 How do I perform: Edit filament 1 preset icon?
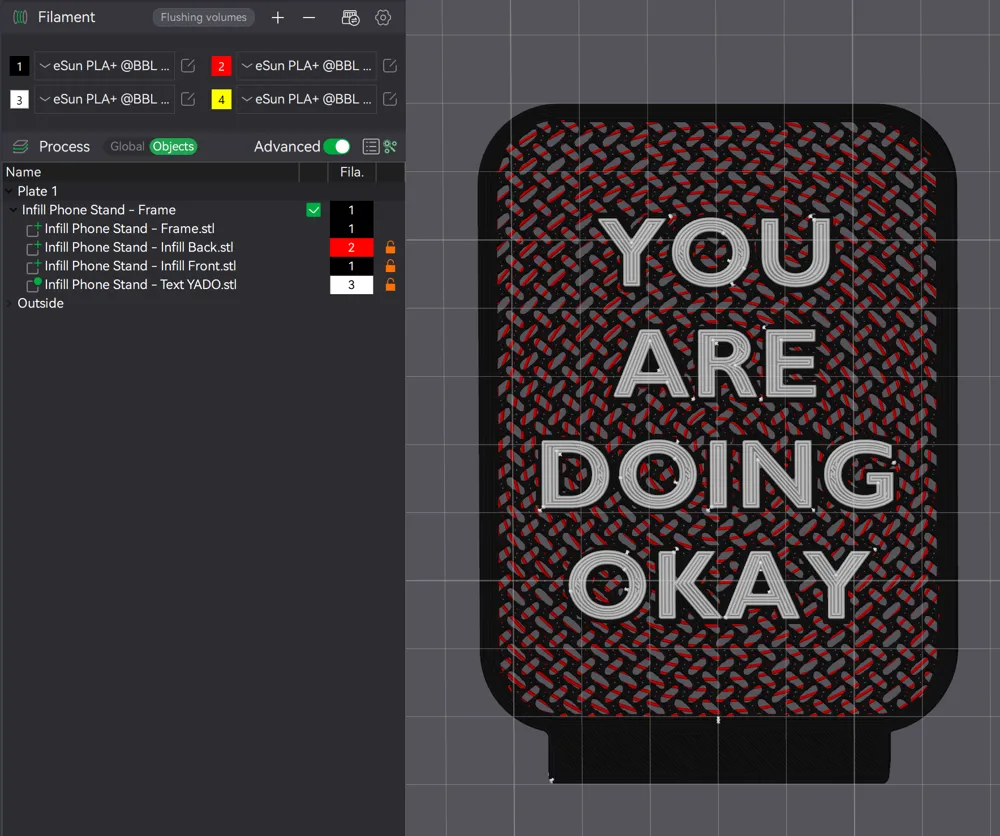point(188,66)
